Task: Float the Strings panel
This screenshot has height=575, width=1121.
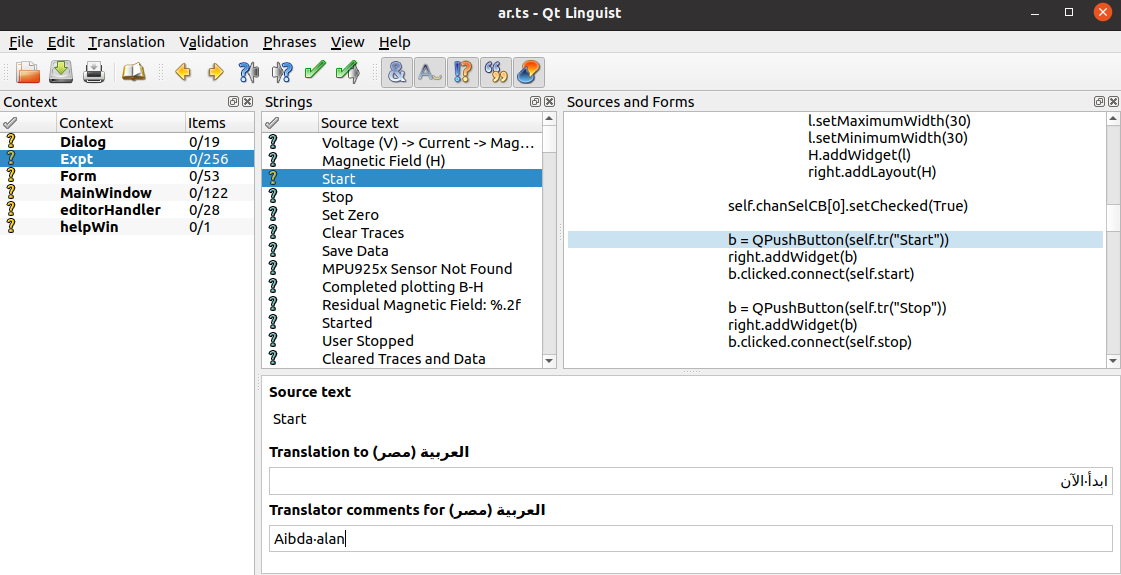Action: [x=536, y=102]
